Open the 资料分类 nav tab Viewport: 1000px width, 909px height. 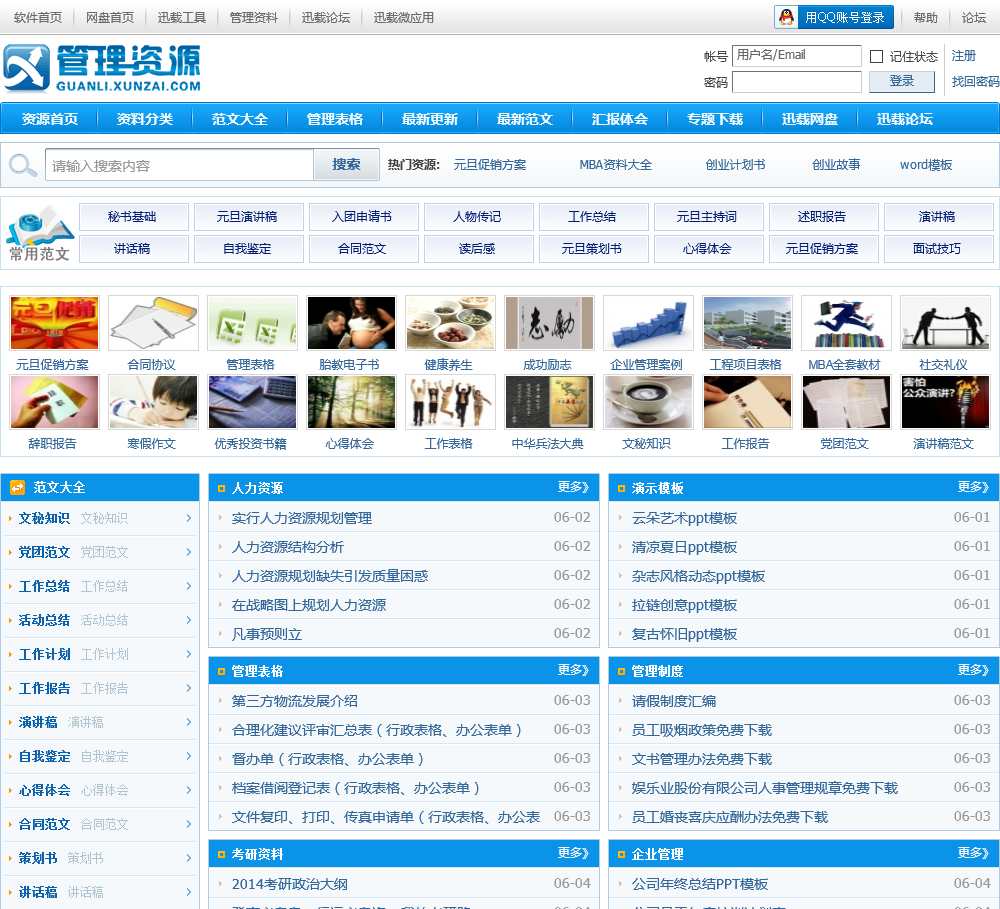tap(145, 119)
